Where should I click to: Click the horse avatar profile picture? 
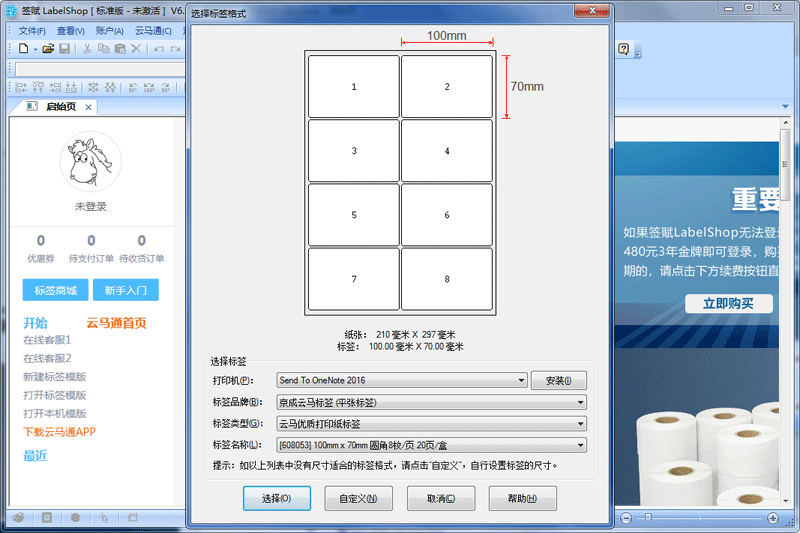coord(91,162)
